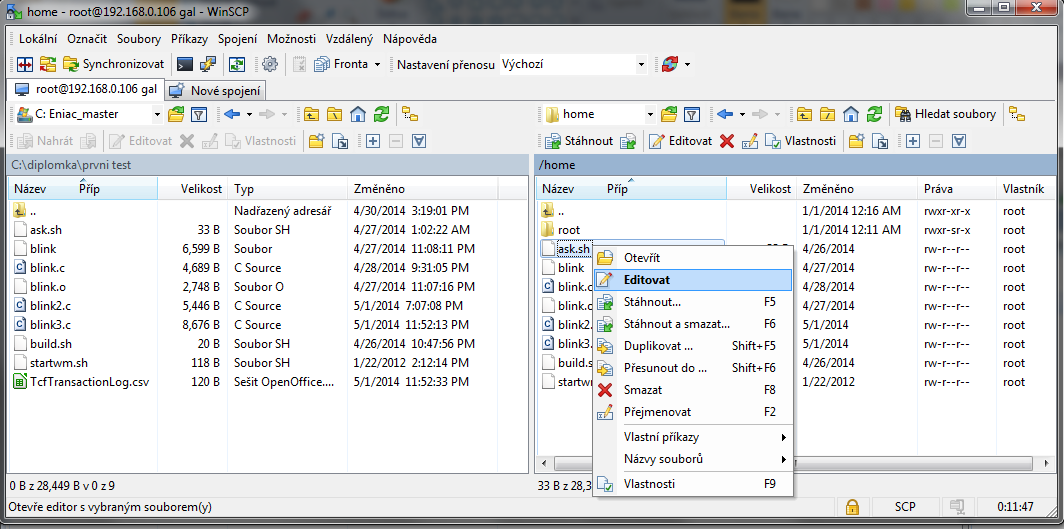Go back in the remote panel

click(725, 114)
